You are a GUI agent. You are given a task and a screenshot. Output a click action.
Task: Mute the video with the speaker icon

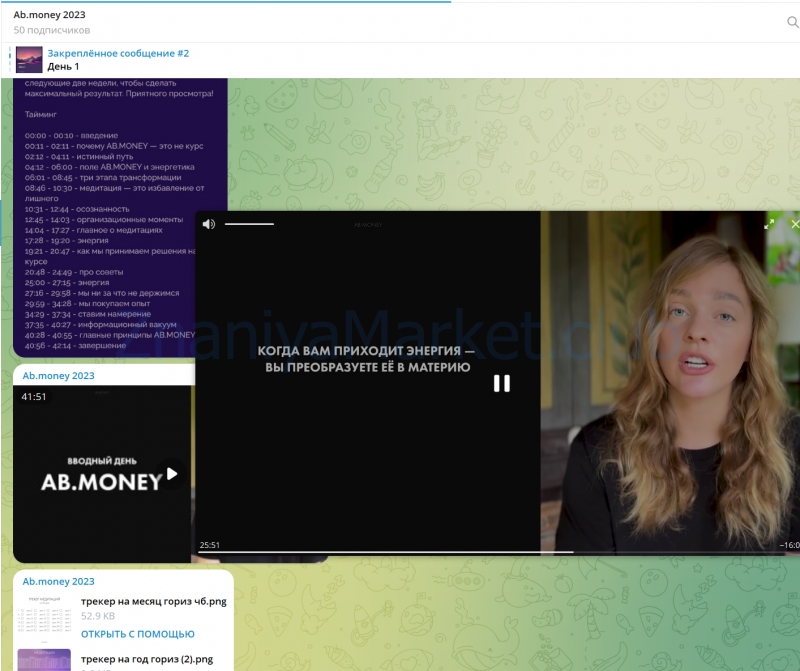point(208,224)
